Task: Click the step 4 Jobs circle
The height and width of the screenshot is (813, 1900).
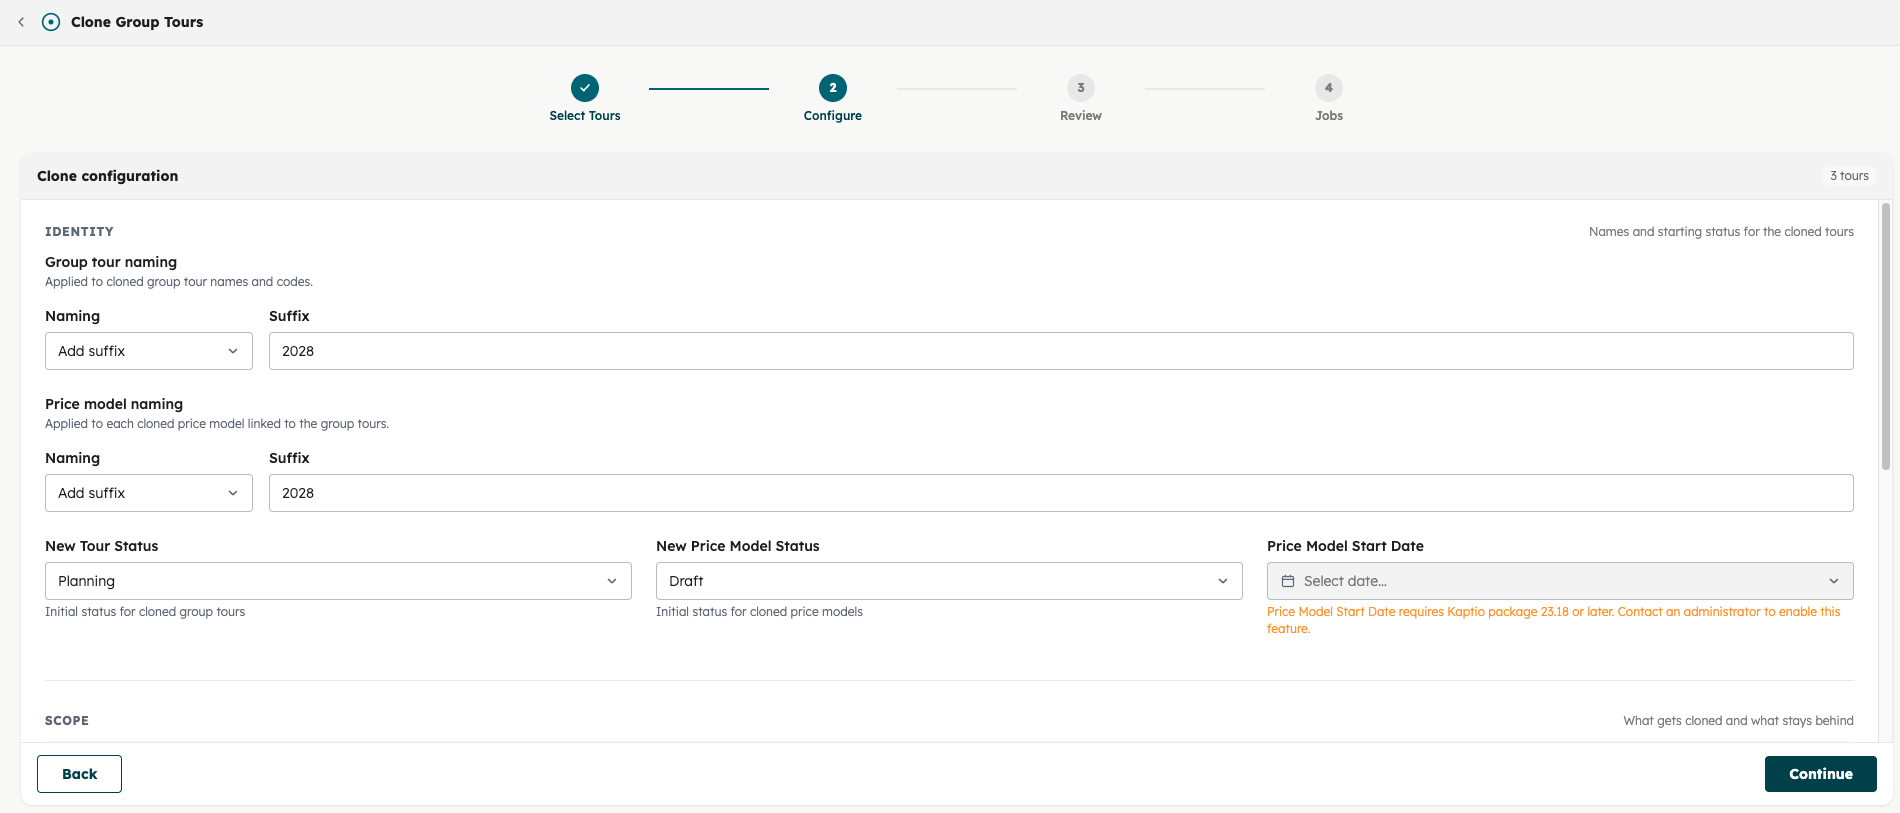Action: click(1329, 88)
